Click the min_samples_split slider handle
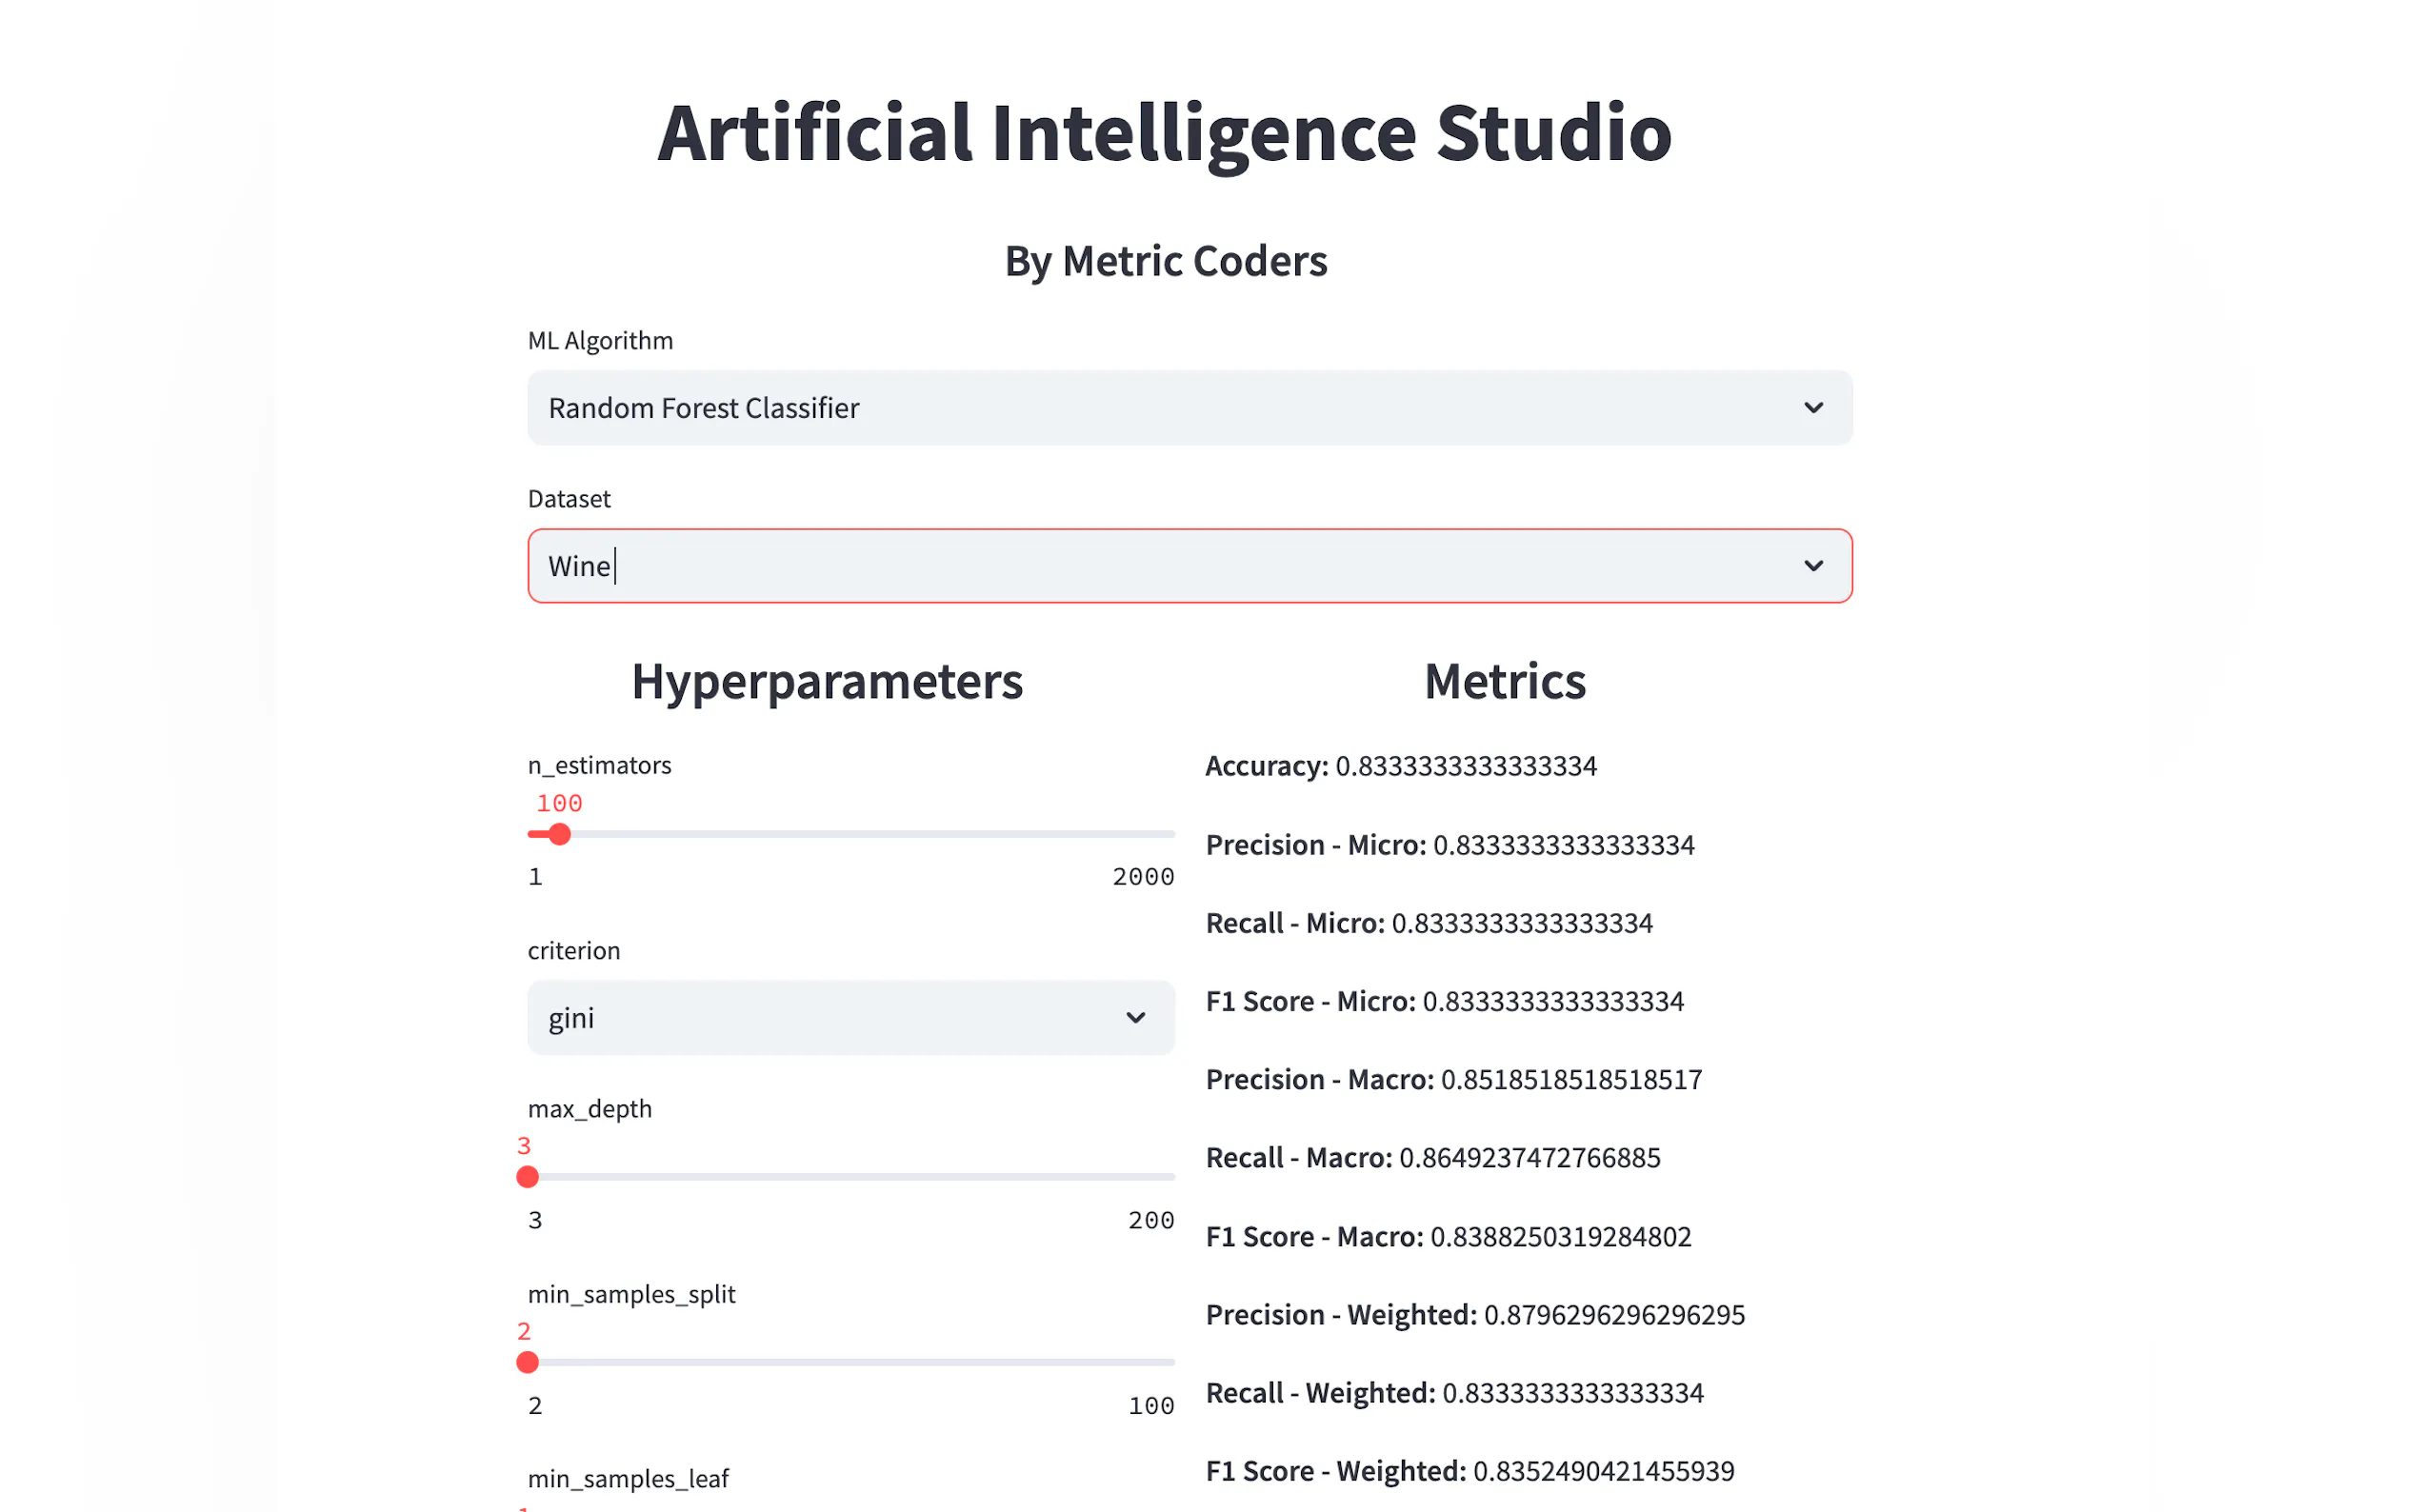Screen dimensions: 2419x1512 (x=528, y=1362)
